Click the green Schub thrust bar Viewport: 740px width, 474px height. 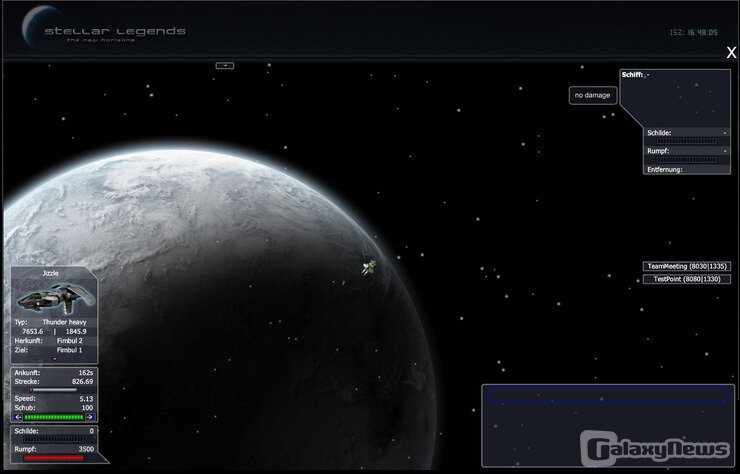tap(54, 417)
